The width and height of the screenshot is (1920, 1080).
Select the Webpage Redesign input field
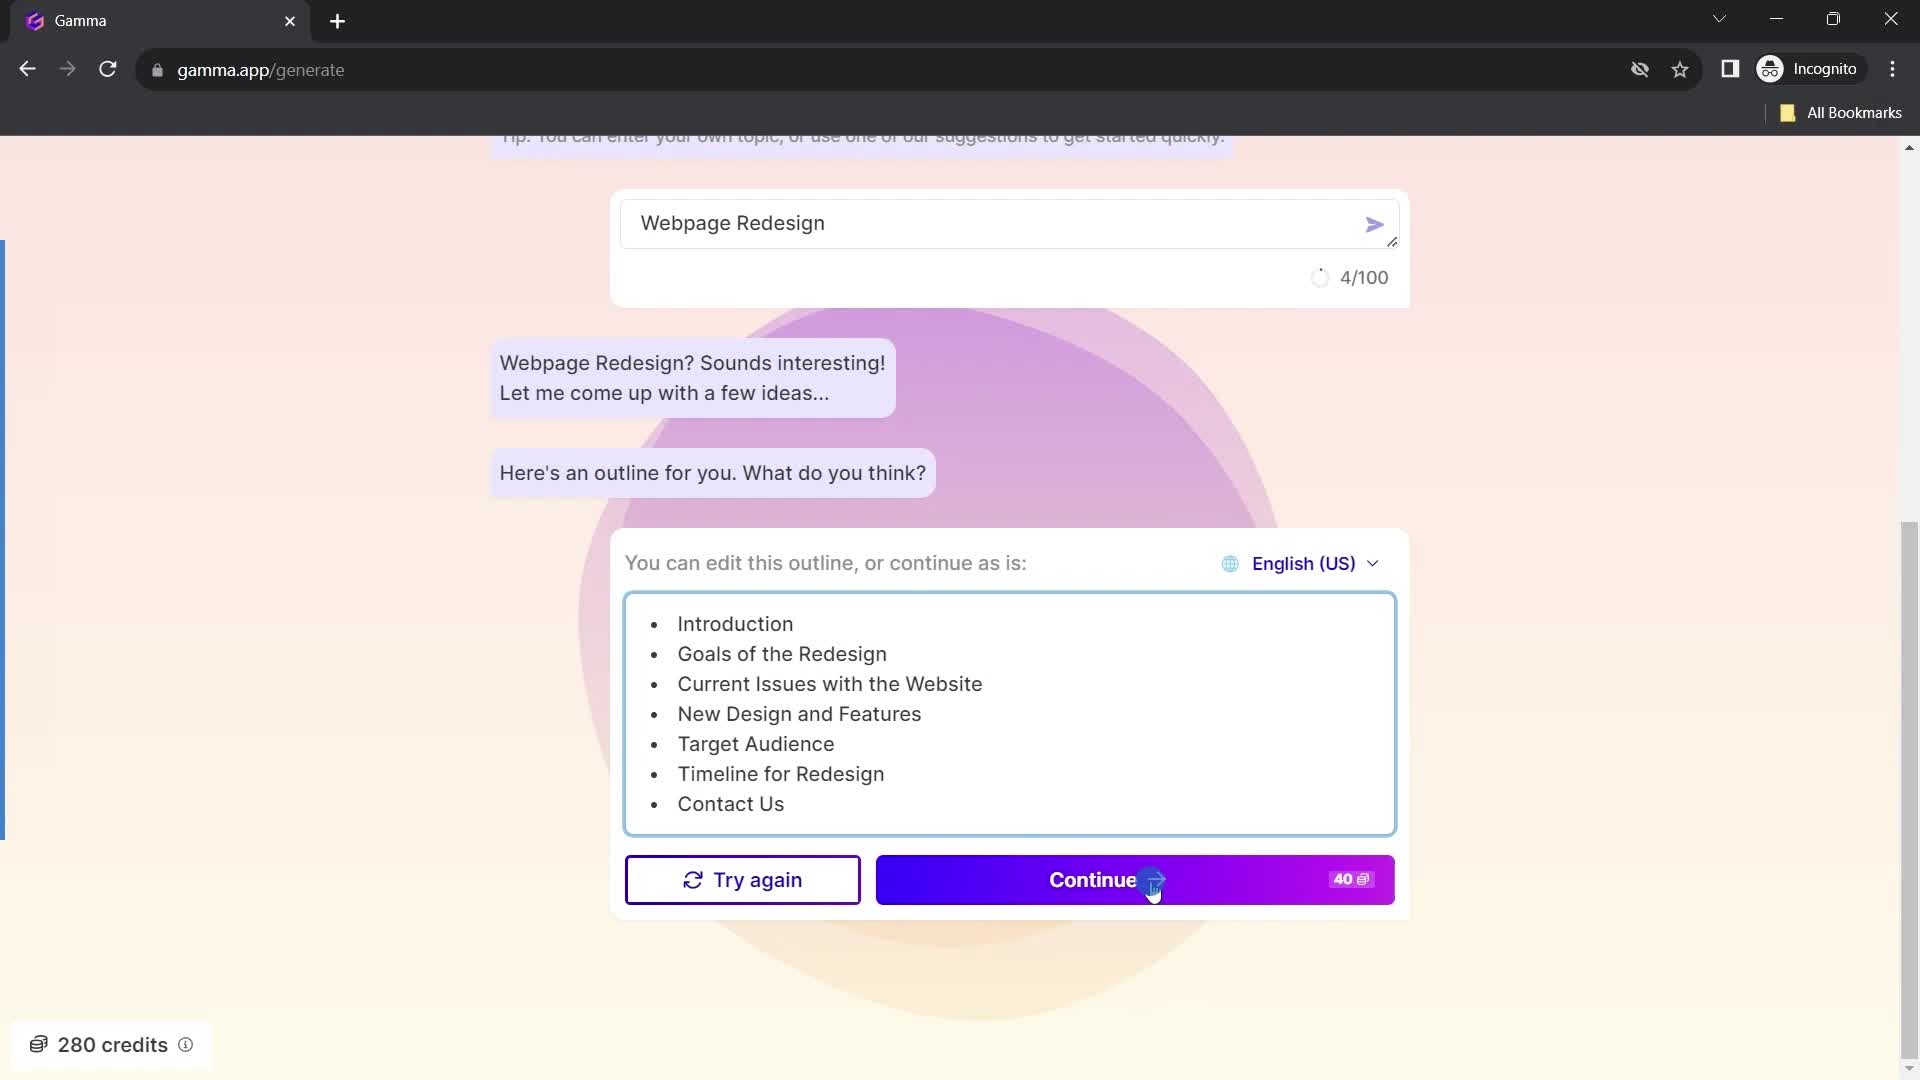1010,223
